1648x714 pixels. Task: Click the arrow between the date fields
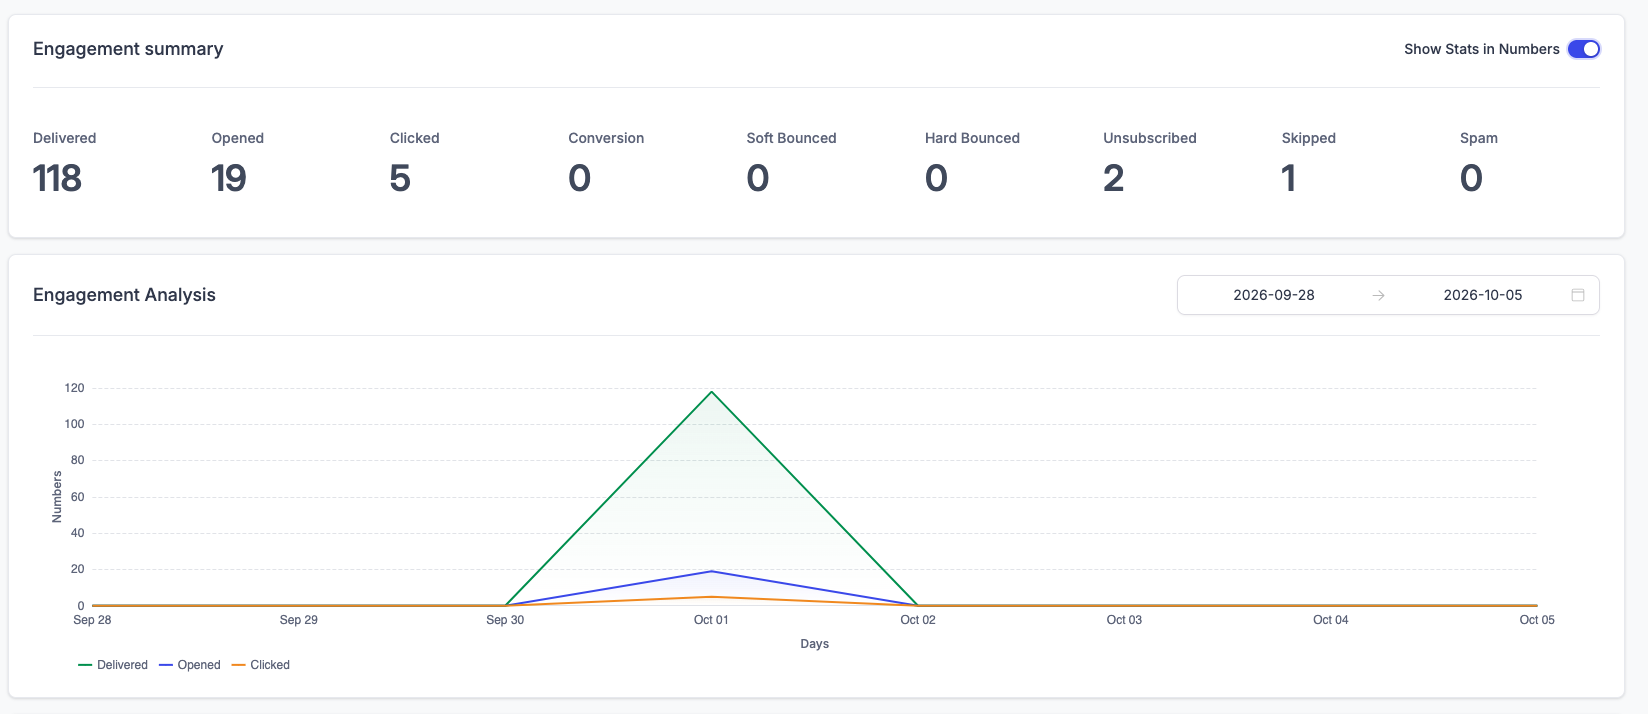pyautogui.click(x=1378, y=295)
